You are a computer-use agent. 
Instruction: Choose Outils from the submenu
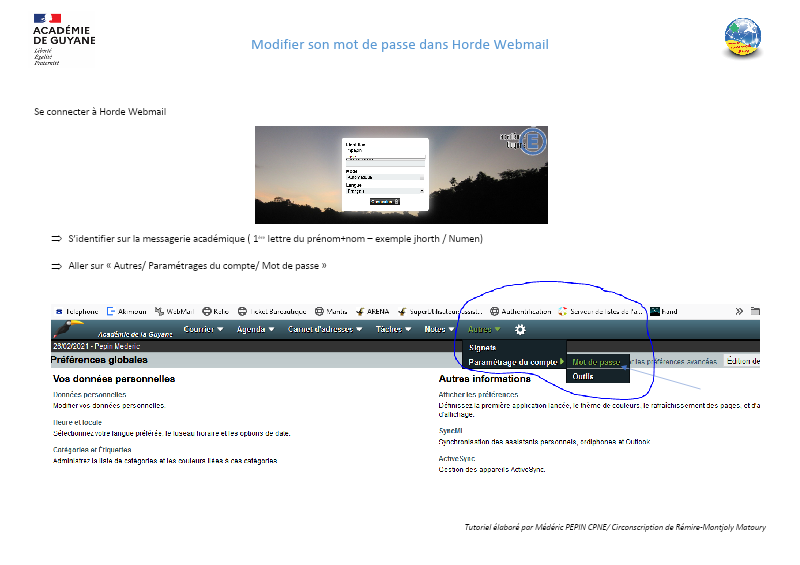[584, 376]
